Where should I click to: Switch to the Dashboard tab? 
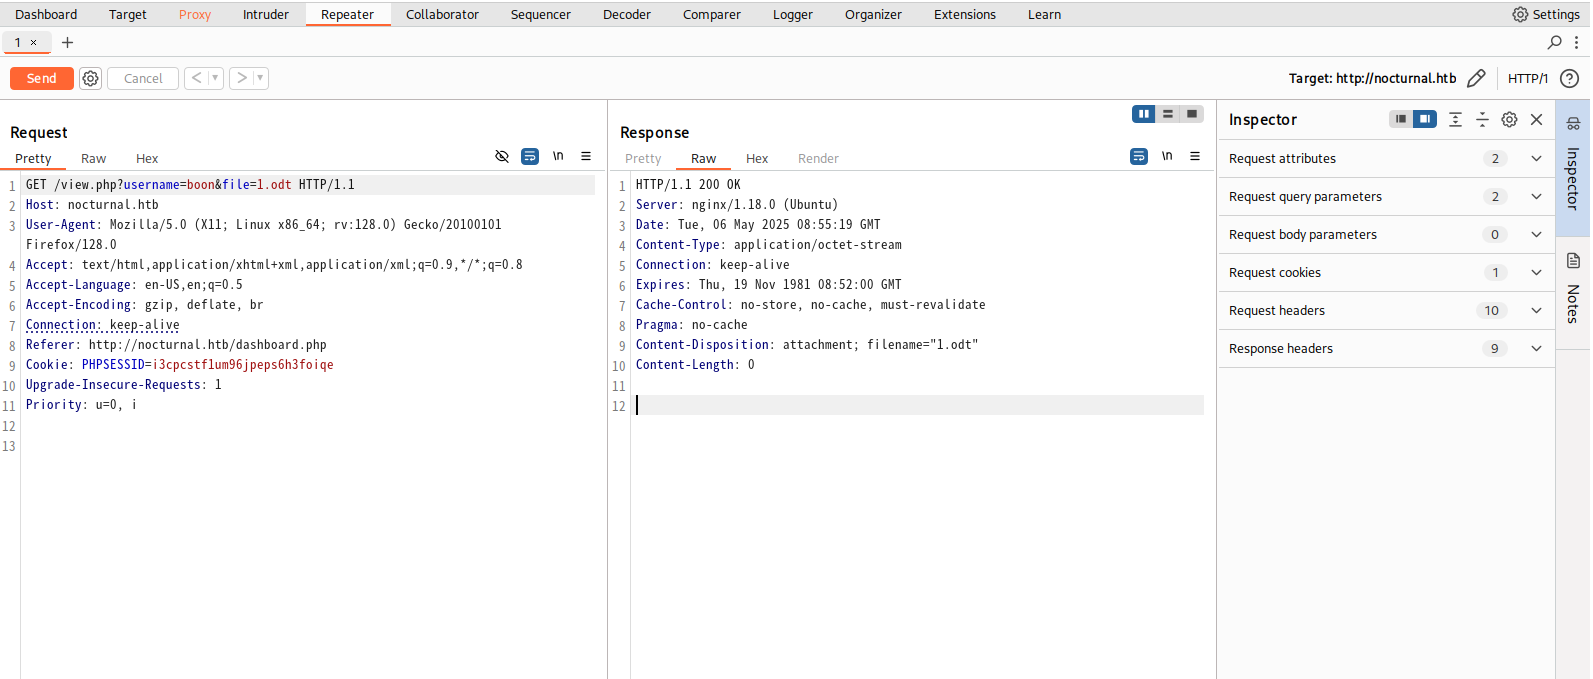[x=46, y=14]
